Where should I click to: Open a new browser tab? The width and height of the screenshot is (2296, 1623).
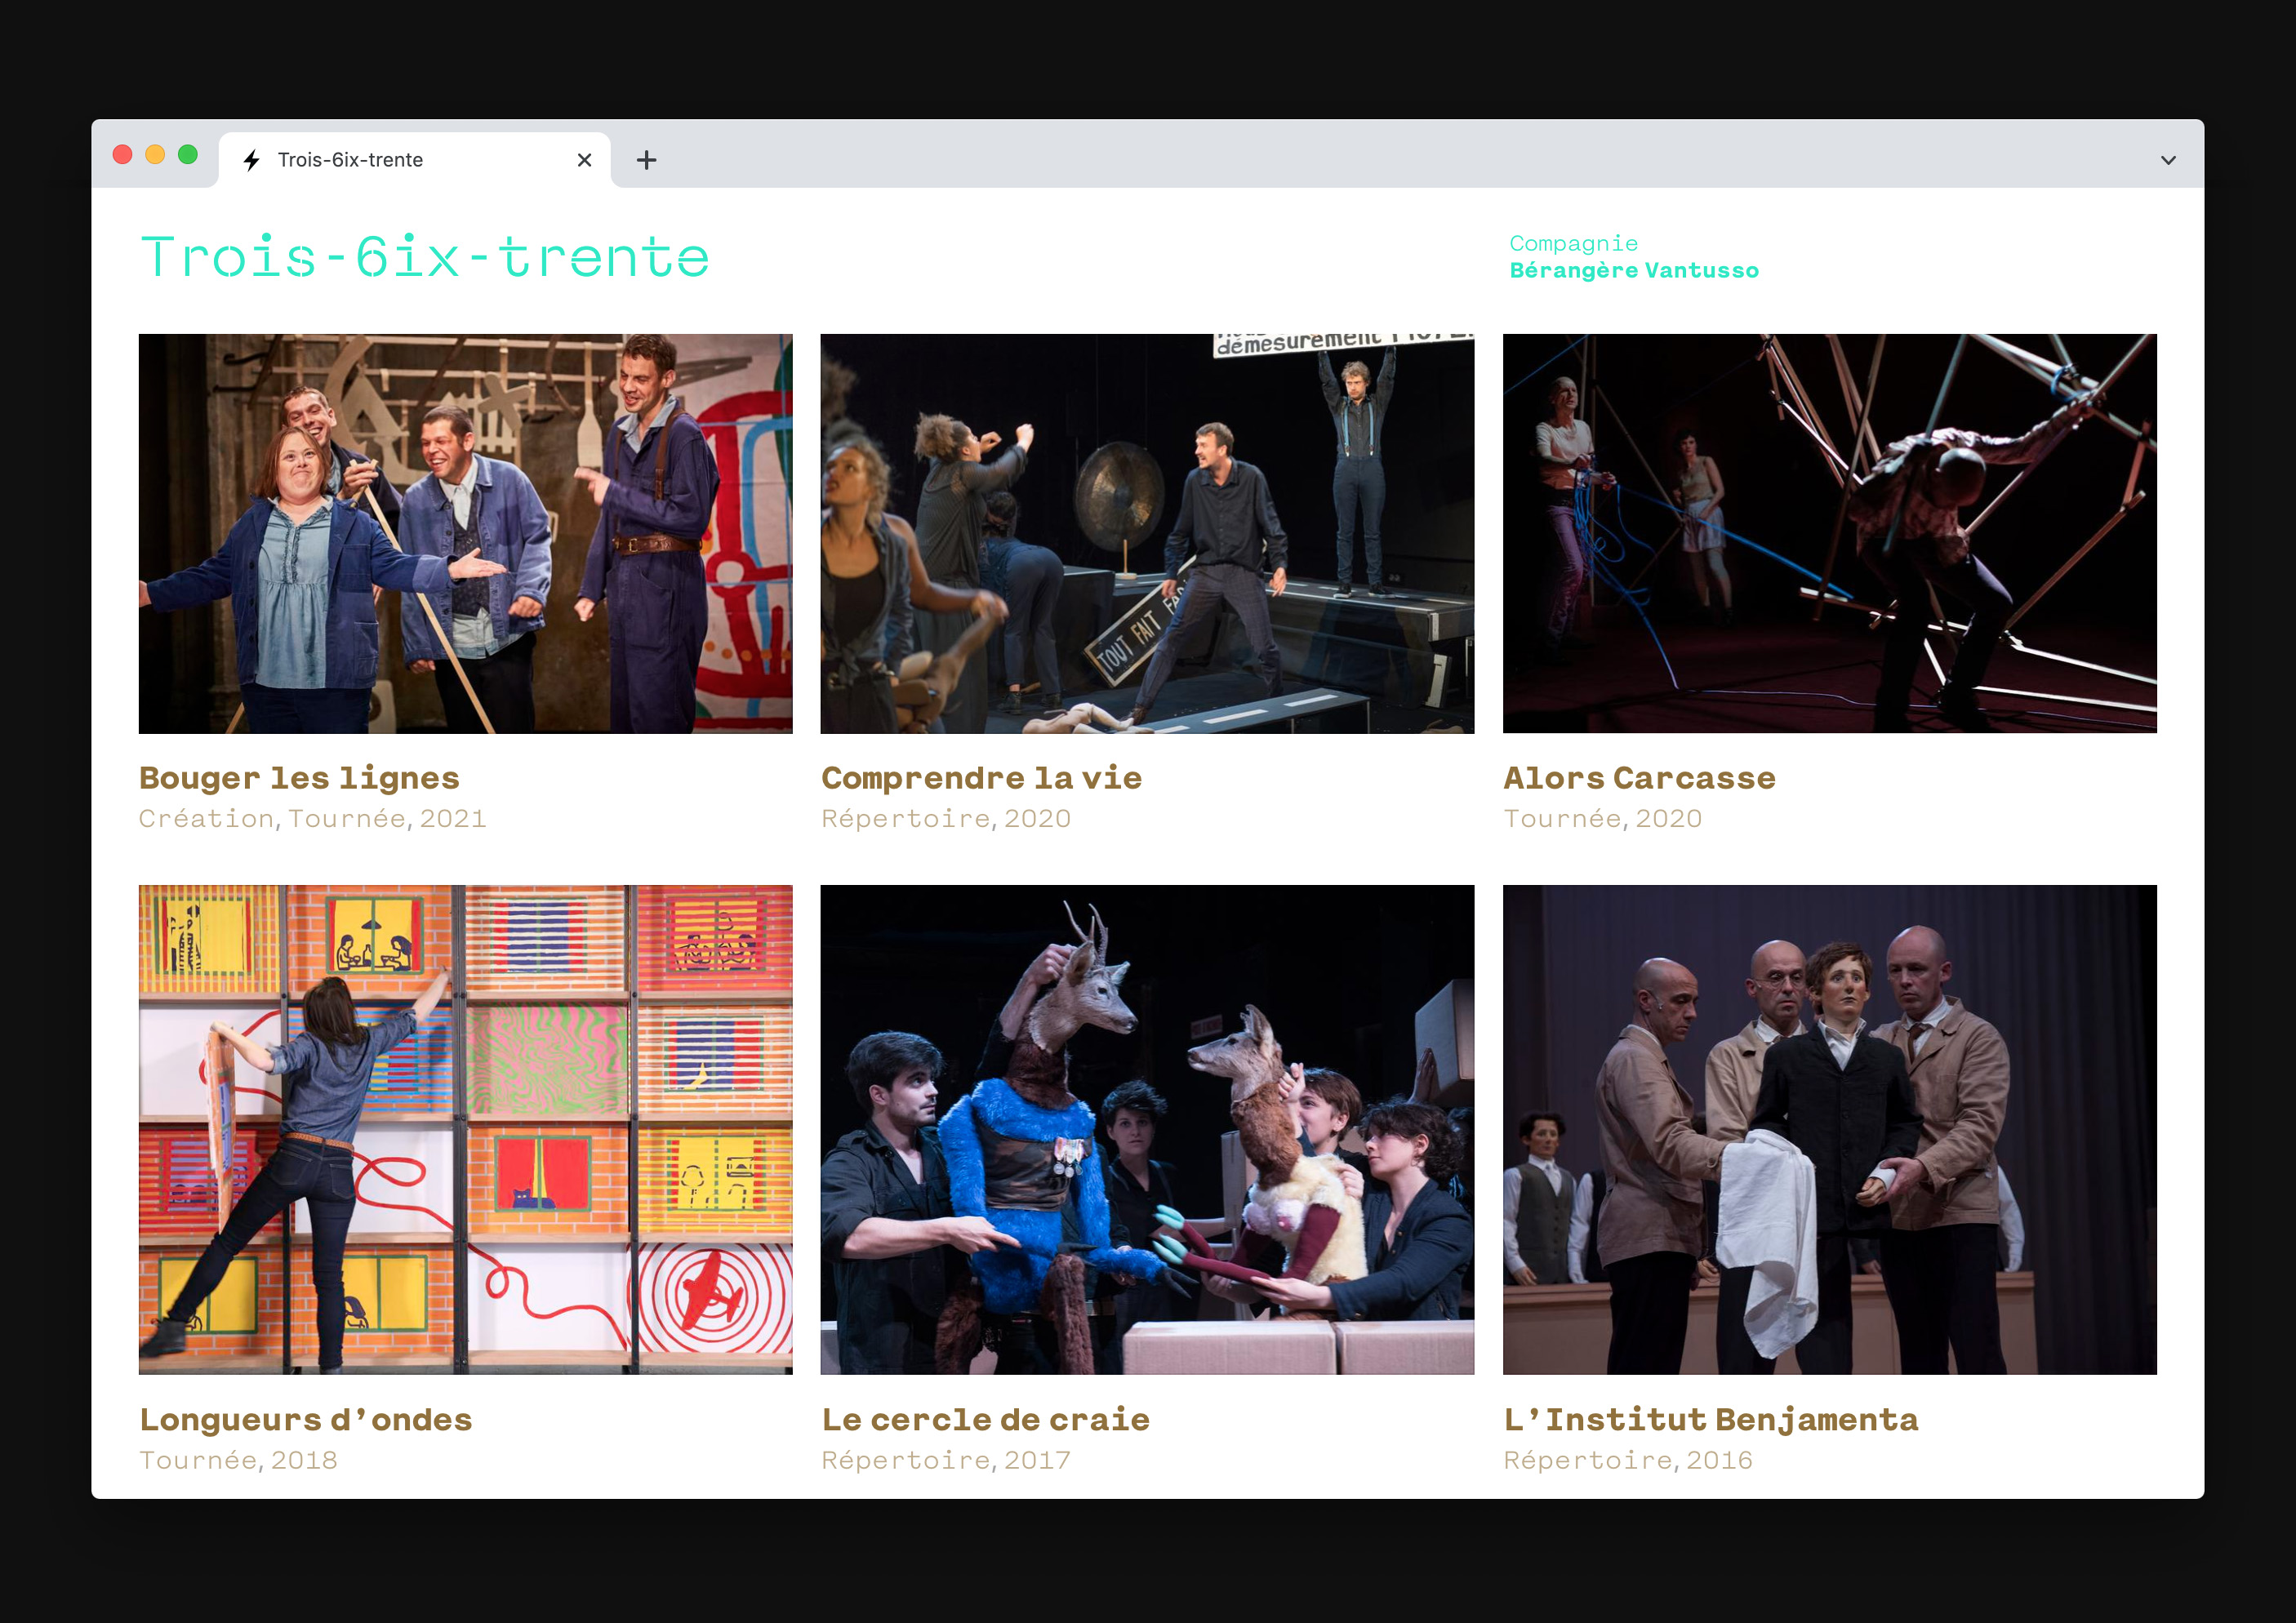click(647, 160)
